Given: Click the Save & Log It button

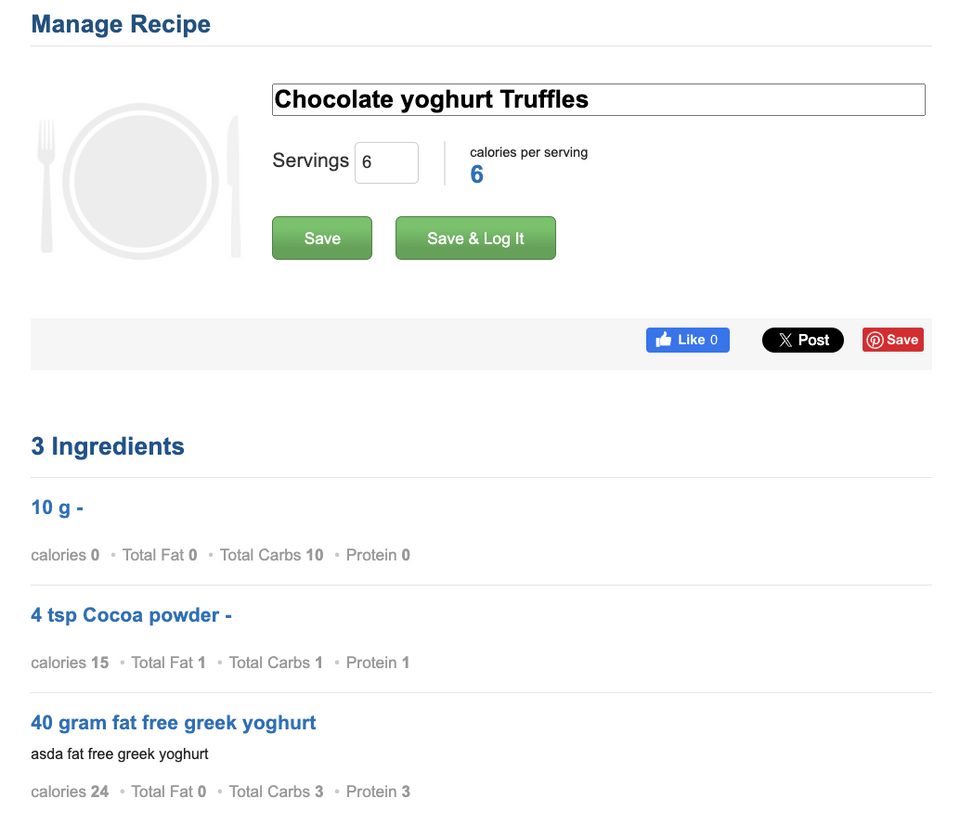Looking at the screenshot, I should click(x=476, y=238).
